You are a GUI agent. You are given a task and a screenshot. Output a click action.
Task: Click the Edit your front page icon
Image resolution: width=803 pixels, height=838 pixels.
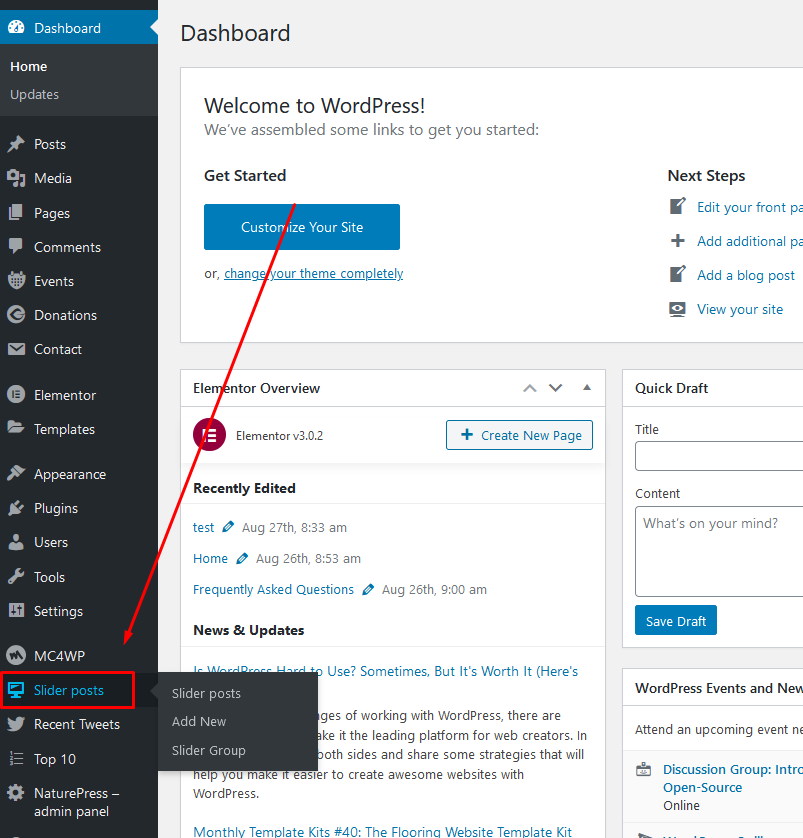click(x=677, y=206)
